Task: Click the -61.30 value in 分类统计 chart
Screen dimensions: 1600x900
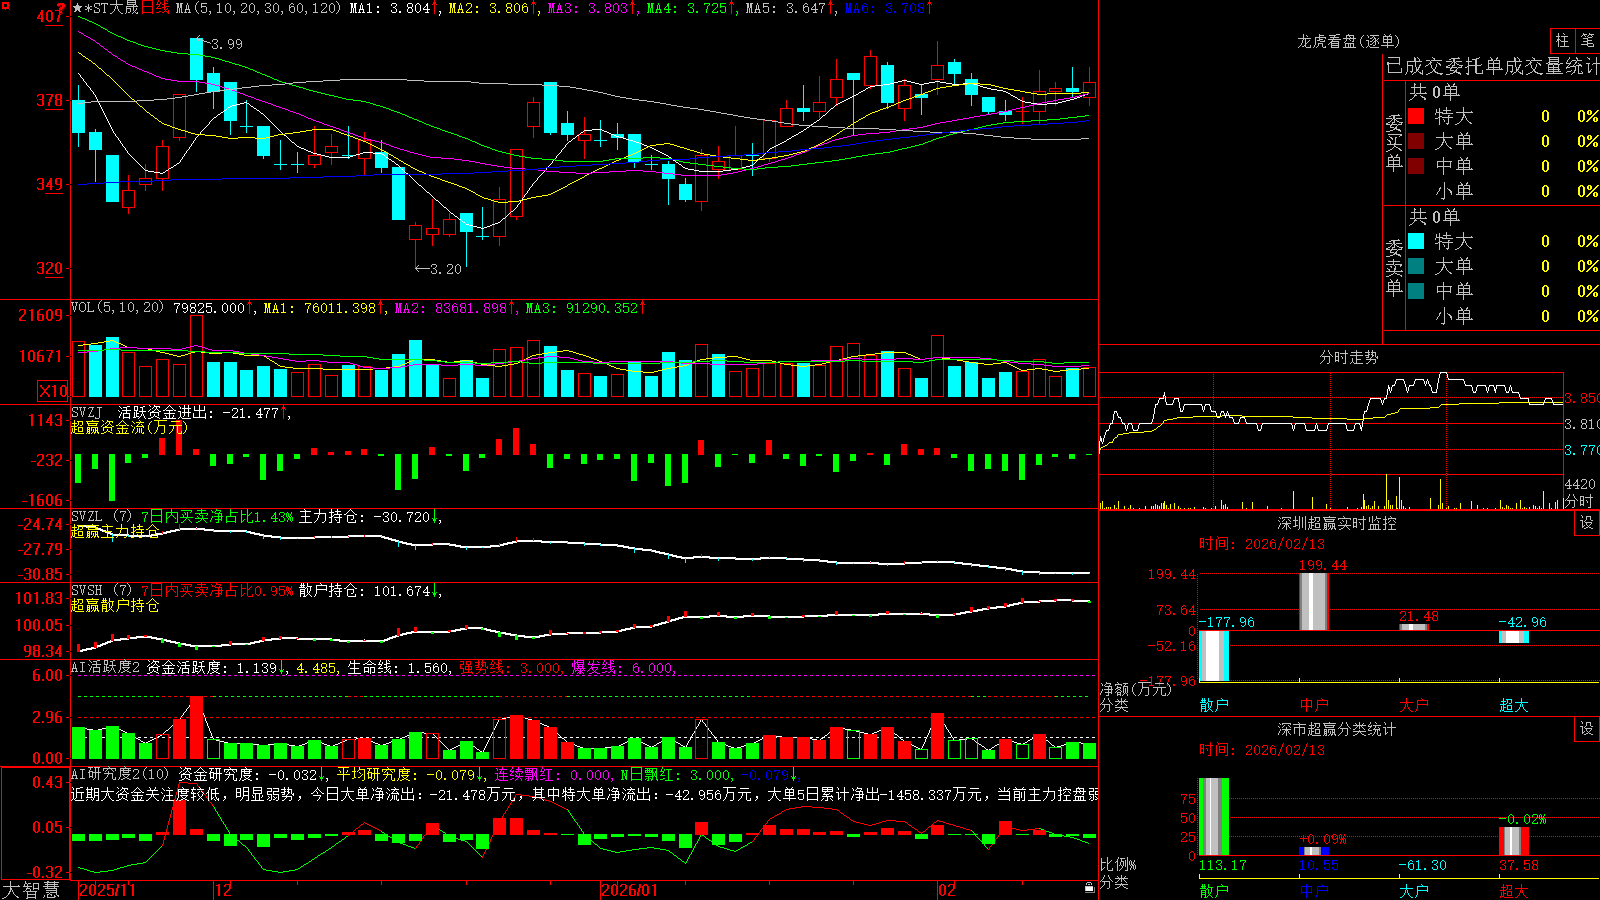Action: point(1422,865)
